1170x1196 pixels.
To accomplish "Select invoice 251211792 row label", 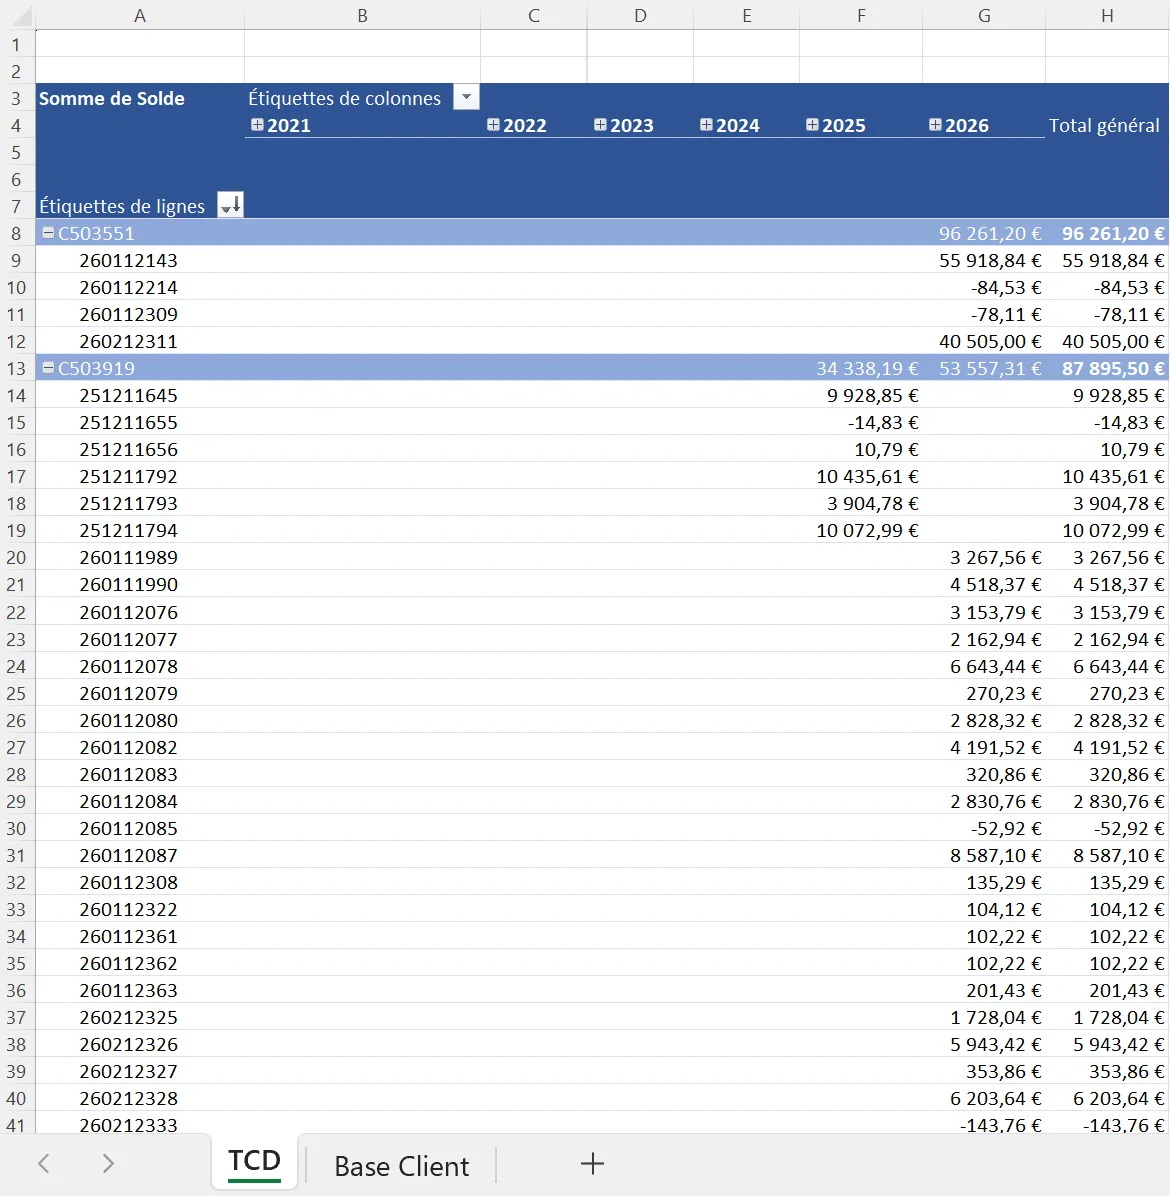I will 128,476.
